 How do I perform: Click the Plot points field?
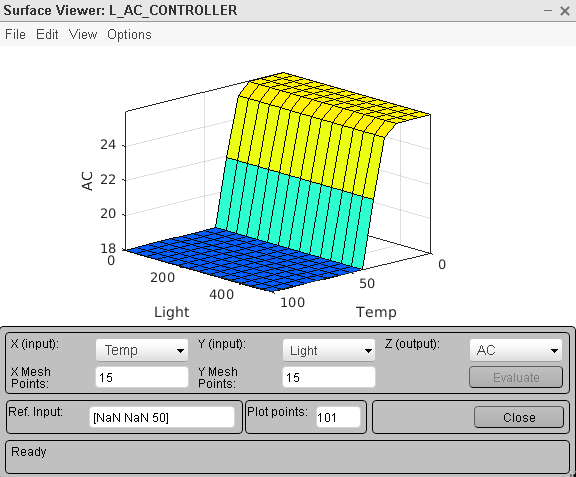pos(338,417)
